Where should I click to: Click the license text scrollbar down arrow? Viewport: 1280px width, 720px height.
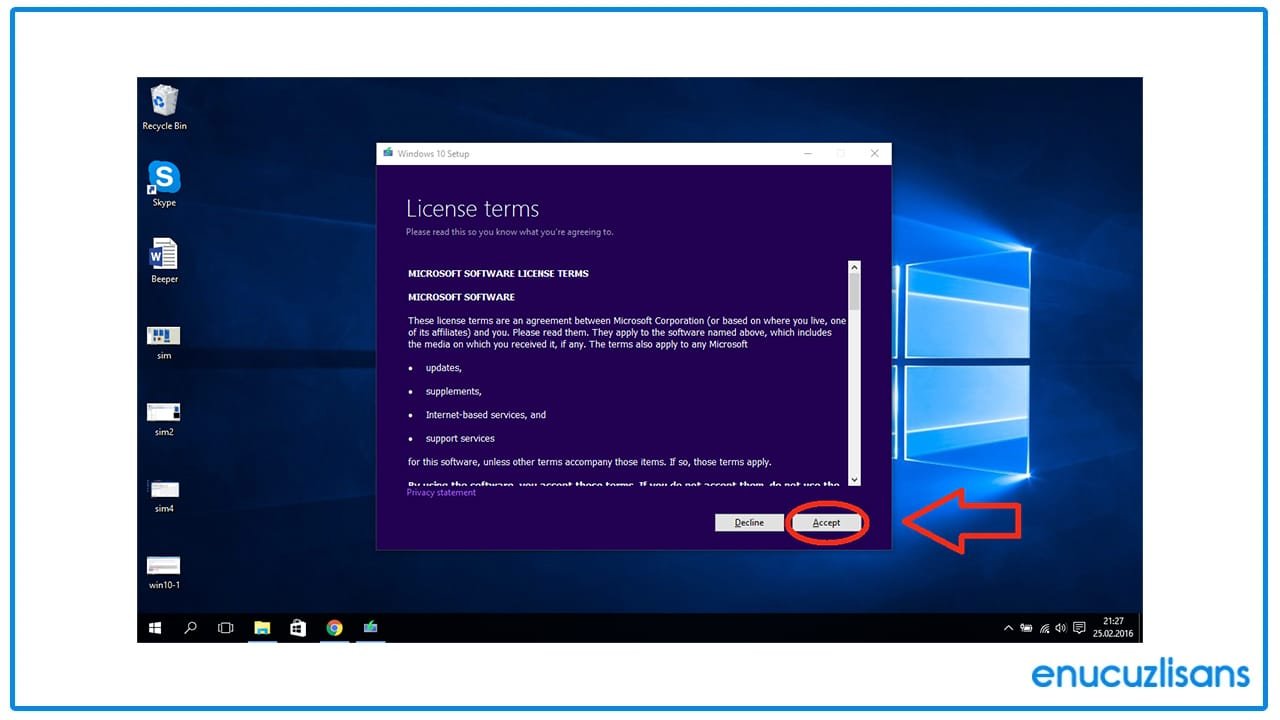[x=854, y=480]
